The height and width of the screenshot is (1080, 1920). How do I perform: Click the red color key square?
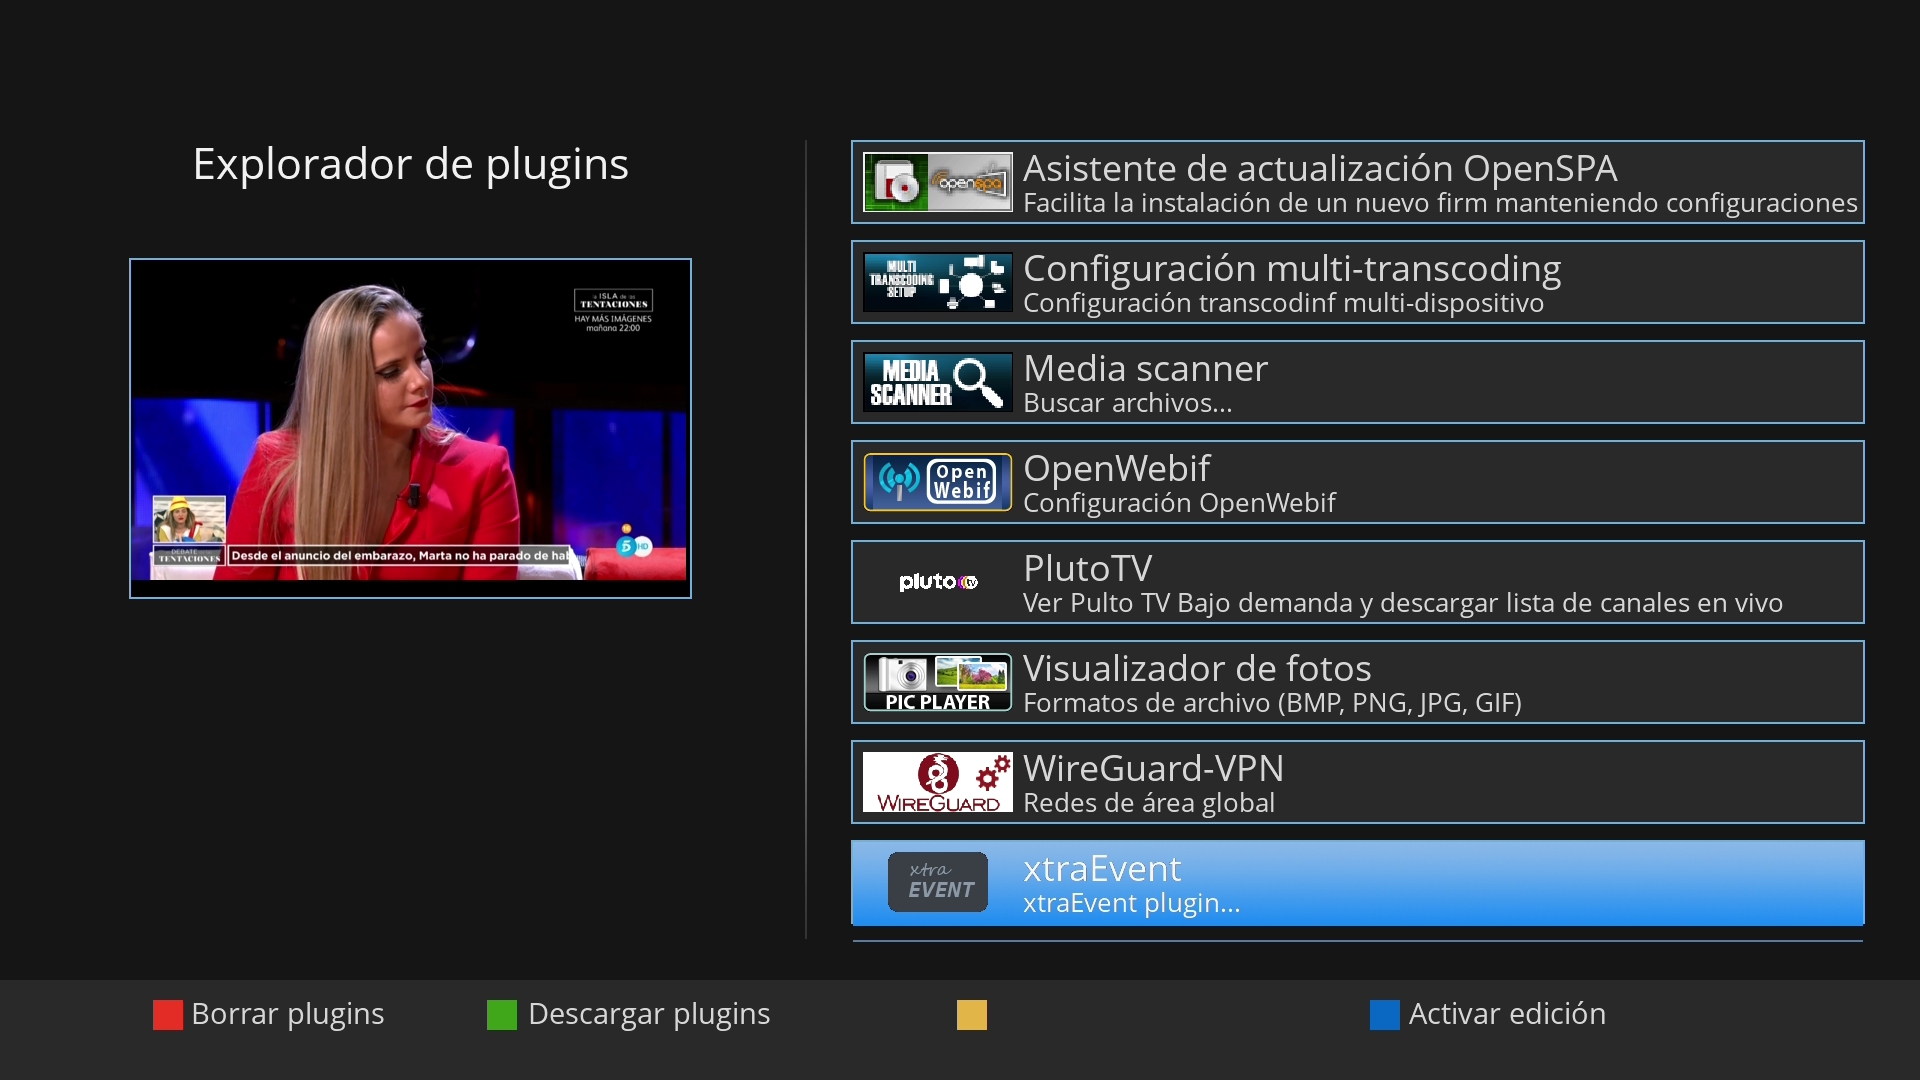[x=167, y=1015]
